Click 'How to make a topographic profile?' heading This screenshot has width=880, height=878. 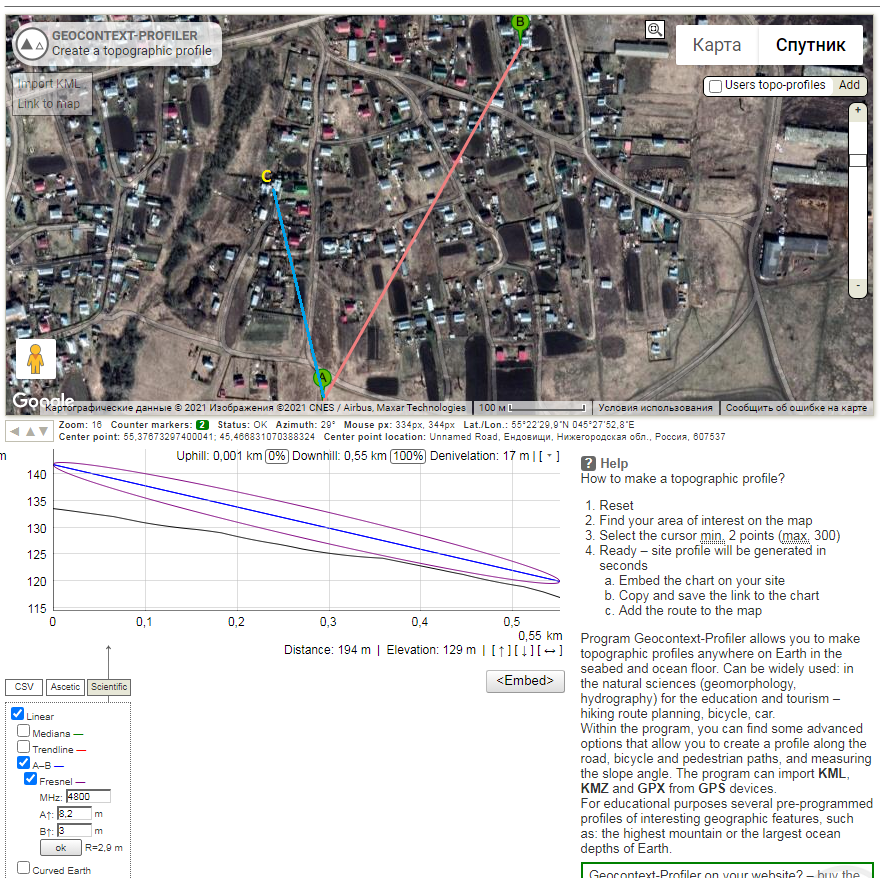pos(682,478)
